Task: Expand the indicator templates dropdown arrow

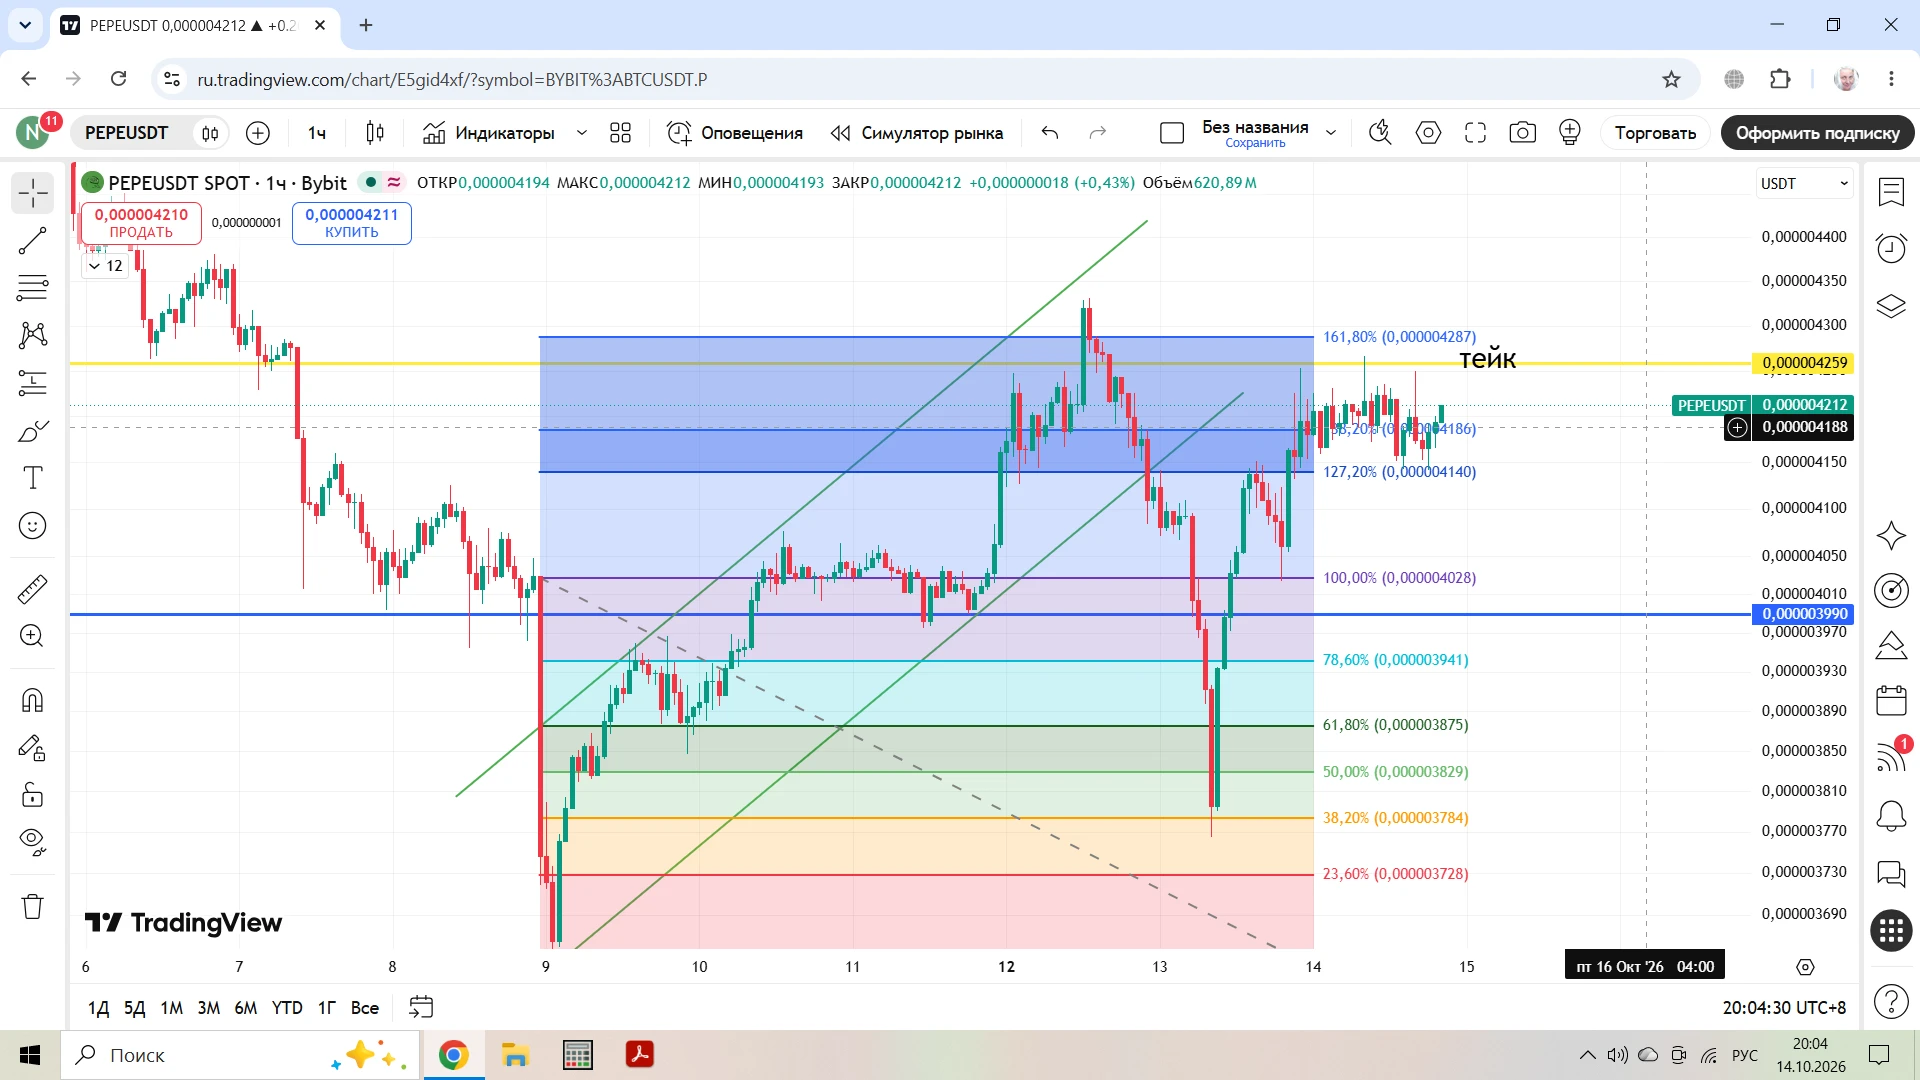Action: point(581,133)
